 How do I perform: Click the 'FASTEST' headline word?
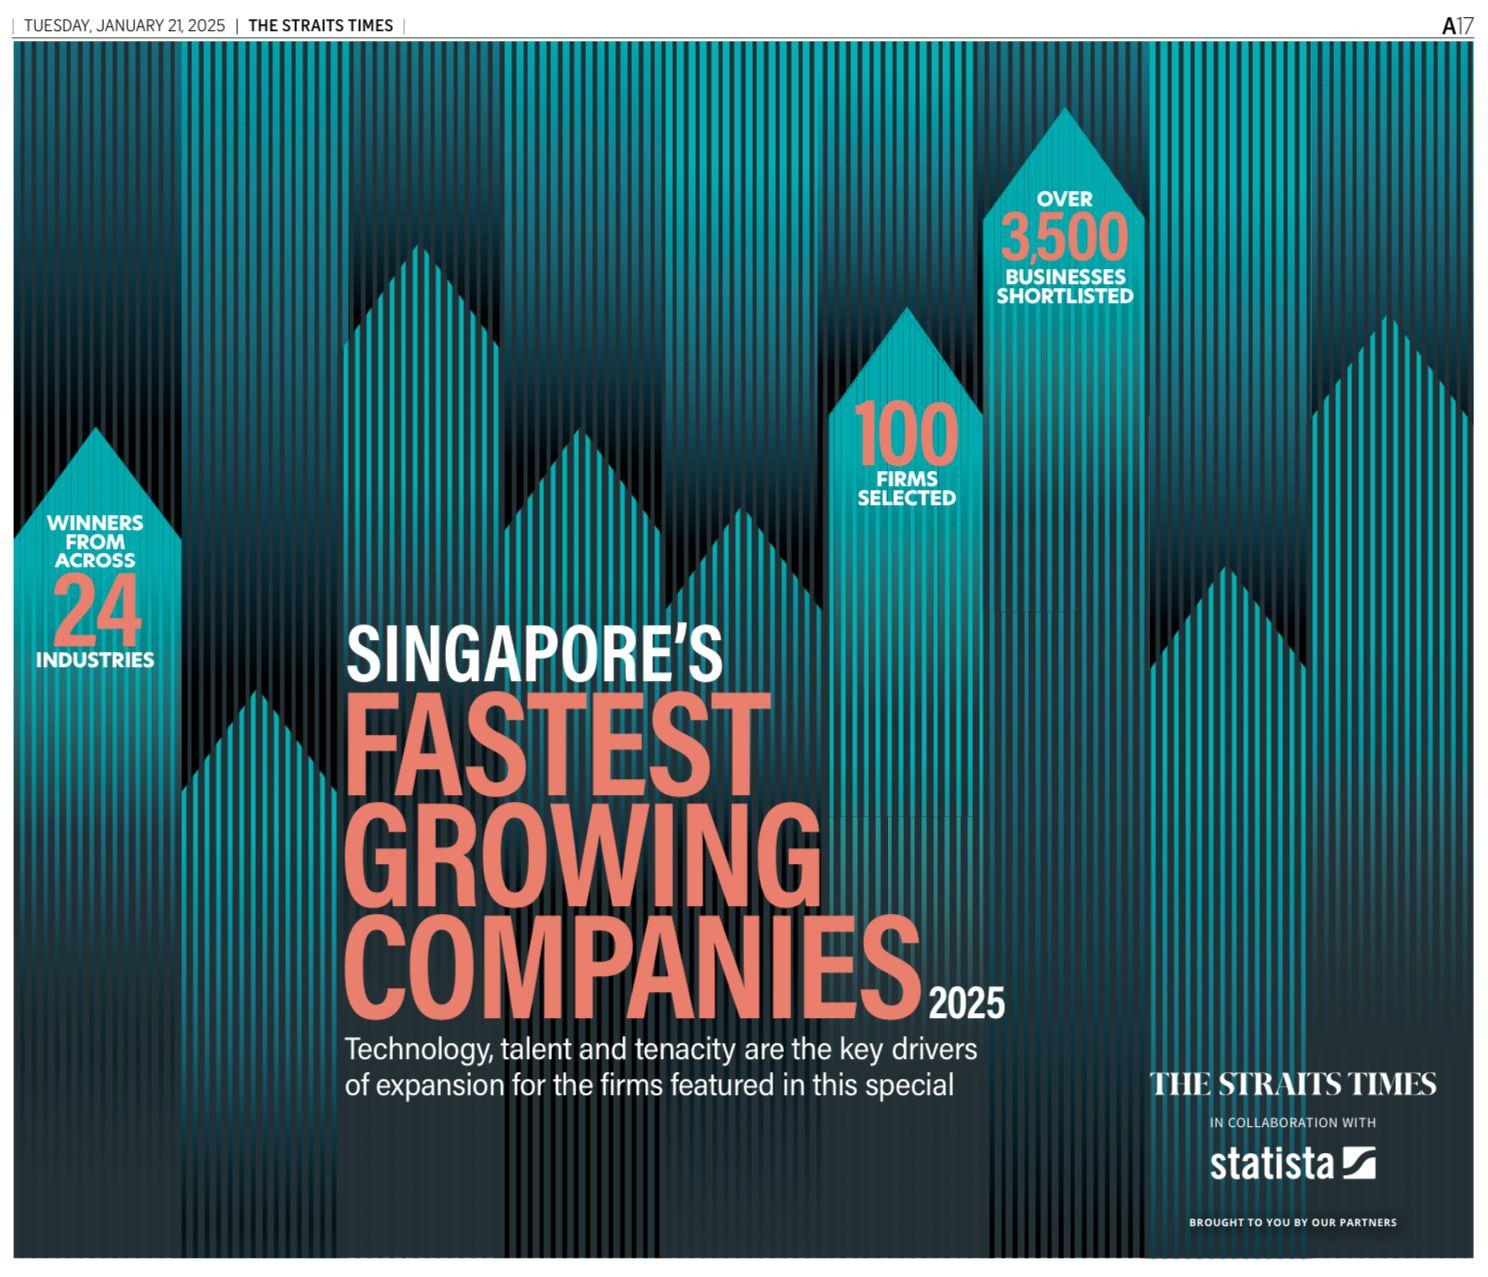point(557,745)
